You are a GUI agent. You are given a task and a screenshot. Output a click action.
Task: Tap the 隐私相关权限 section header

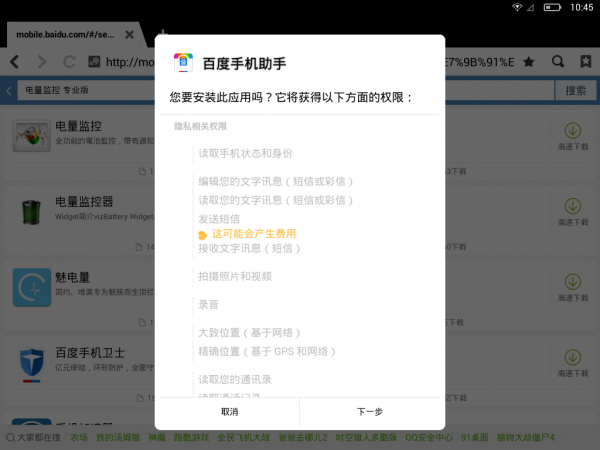click(201, 126)
